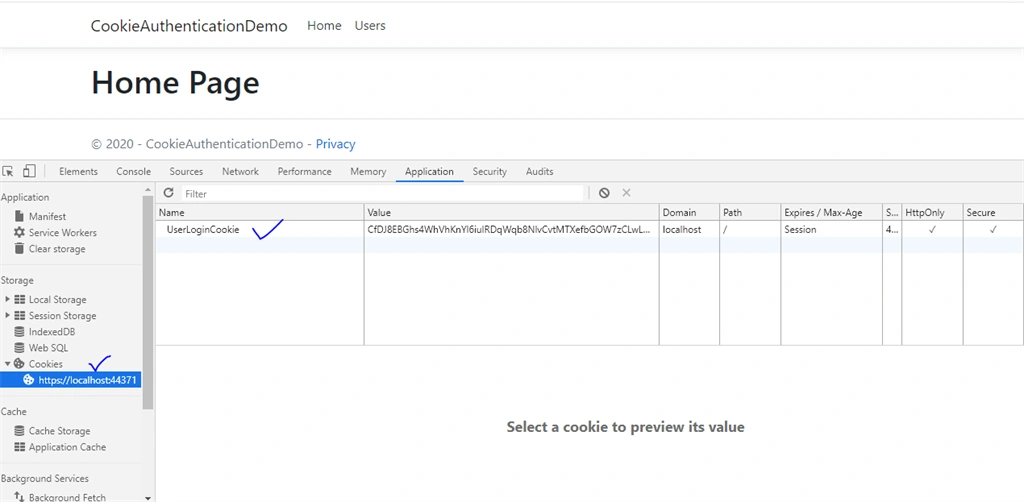Select the Service Workers sidebar item
Image resolution: width=1024 pixels, height=502 pixels.
[63, 232]
